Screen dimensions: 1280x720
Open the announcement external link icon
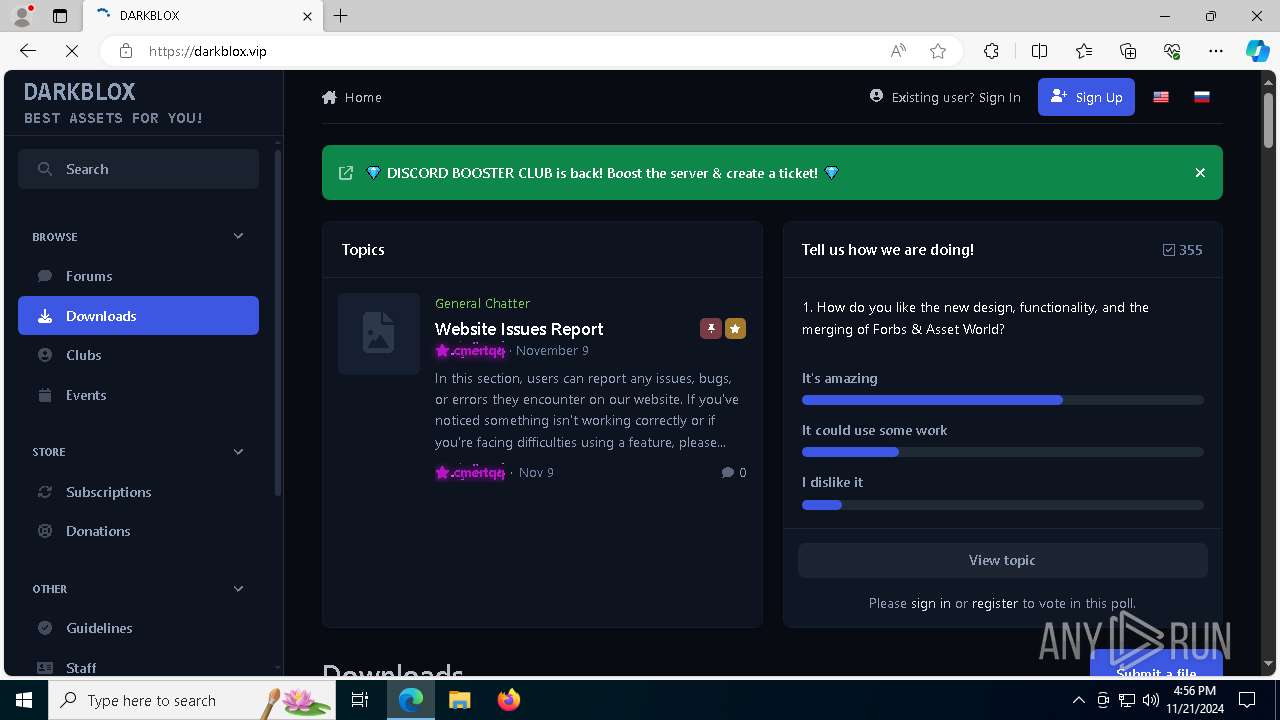[x=346, y=173]
